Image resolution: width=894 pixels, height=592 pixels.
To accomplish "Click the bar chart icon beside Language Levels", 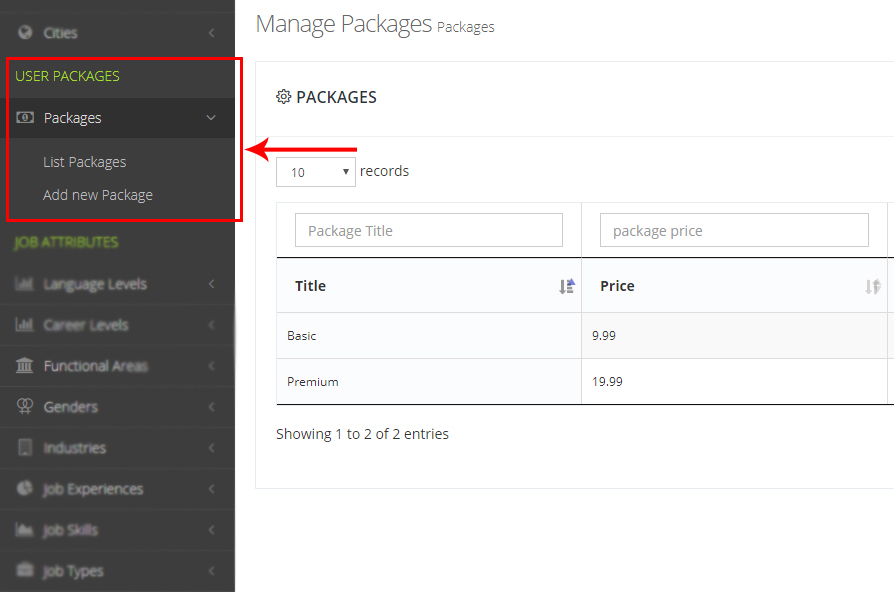I will coord(25,284).
